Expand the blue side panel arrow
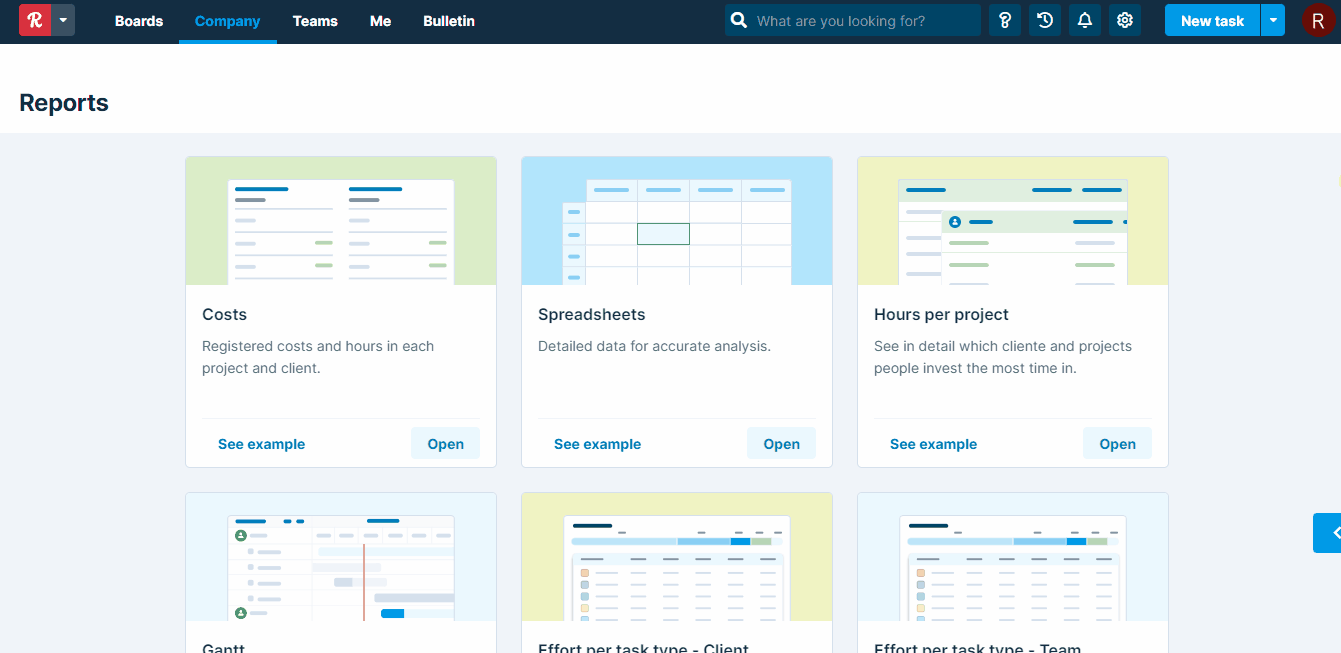 click(1329, 533)
